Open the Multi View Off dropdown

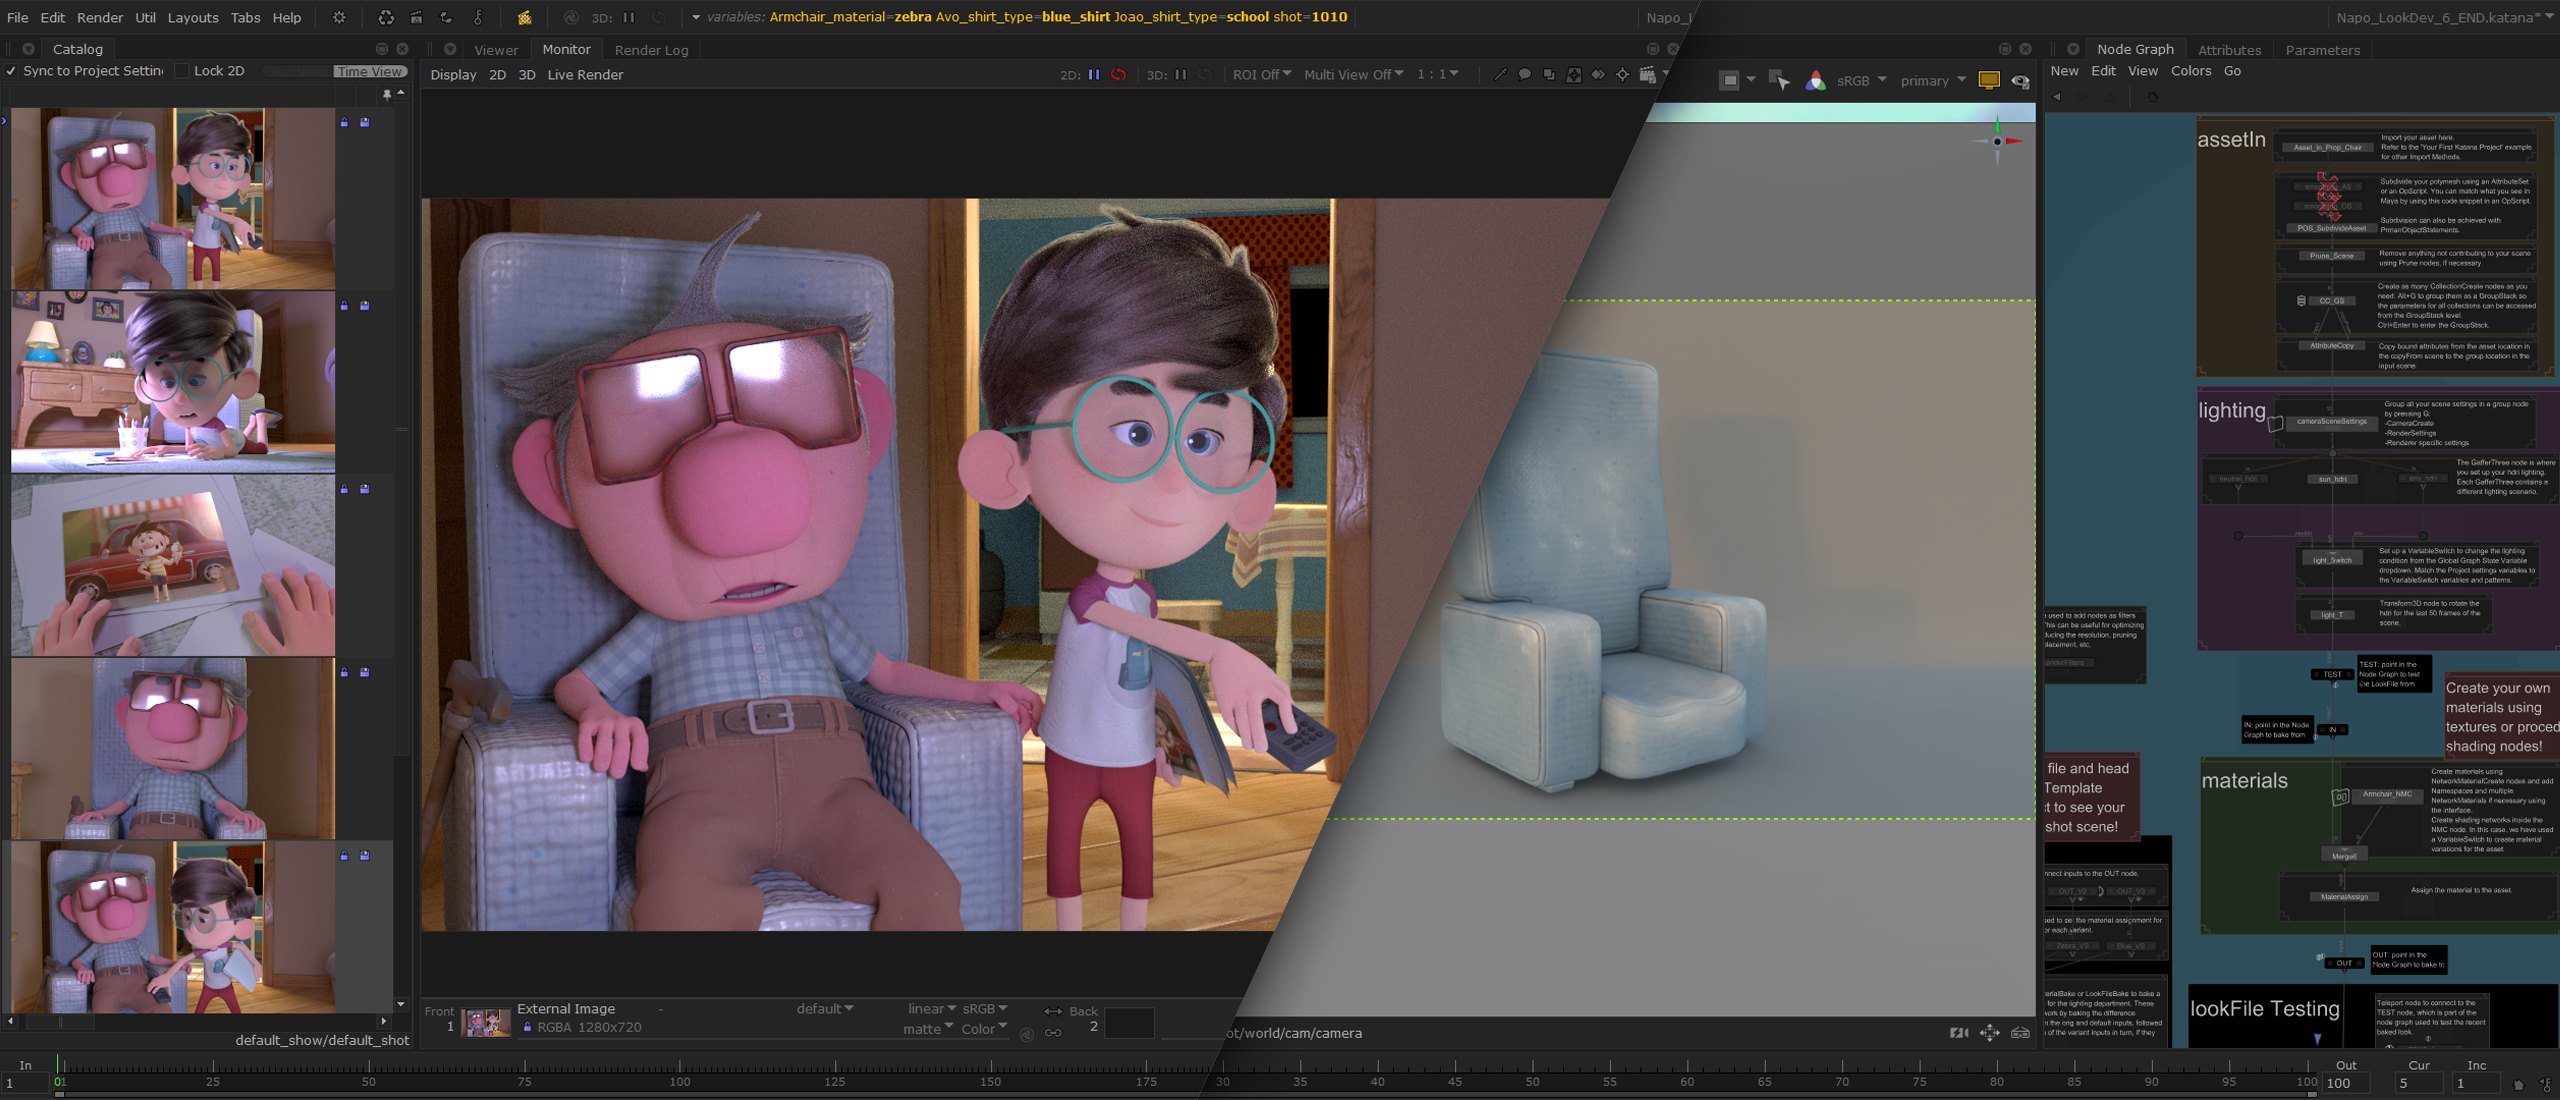pos(1354,75)
